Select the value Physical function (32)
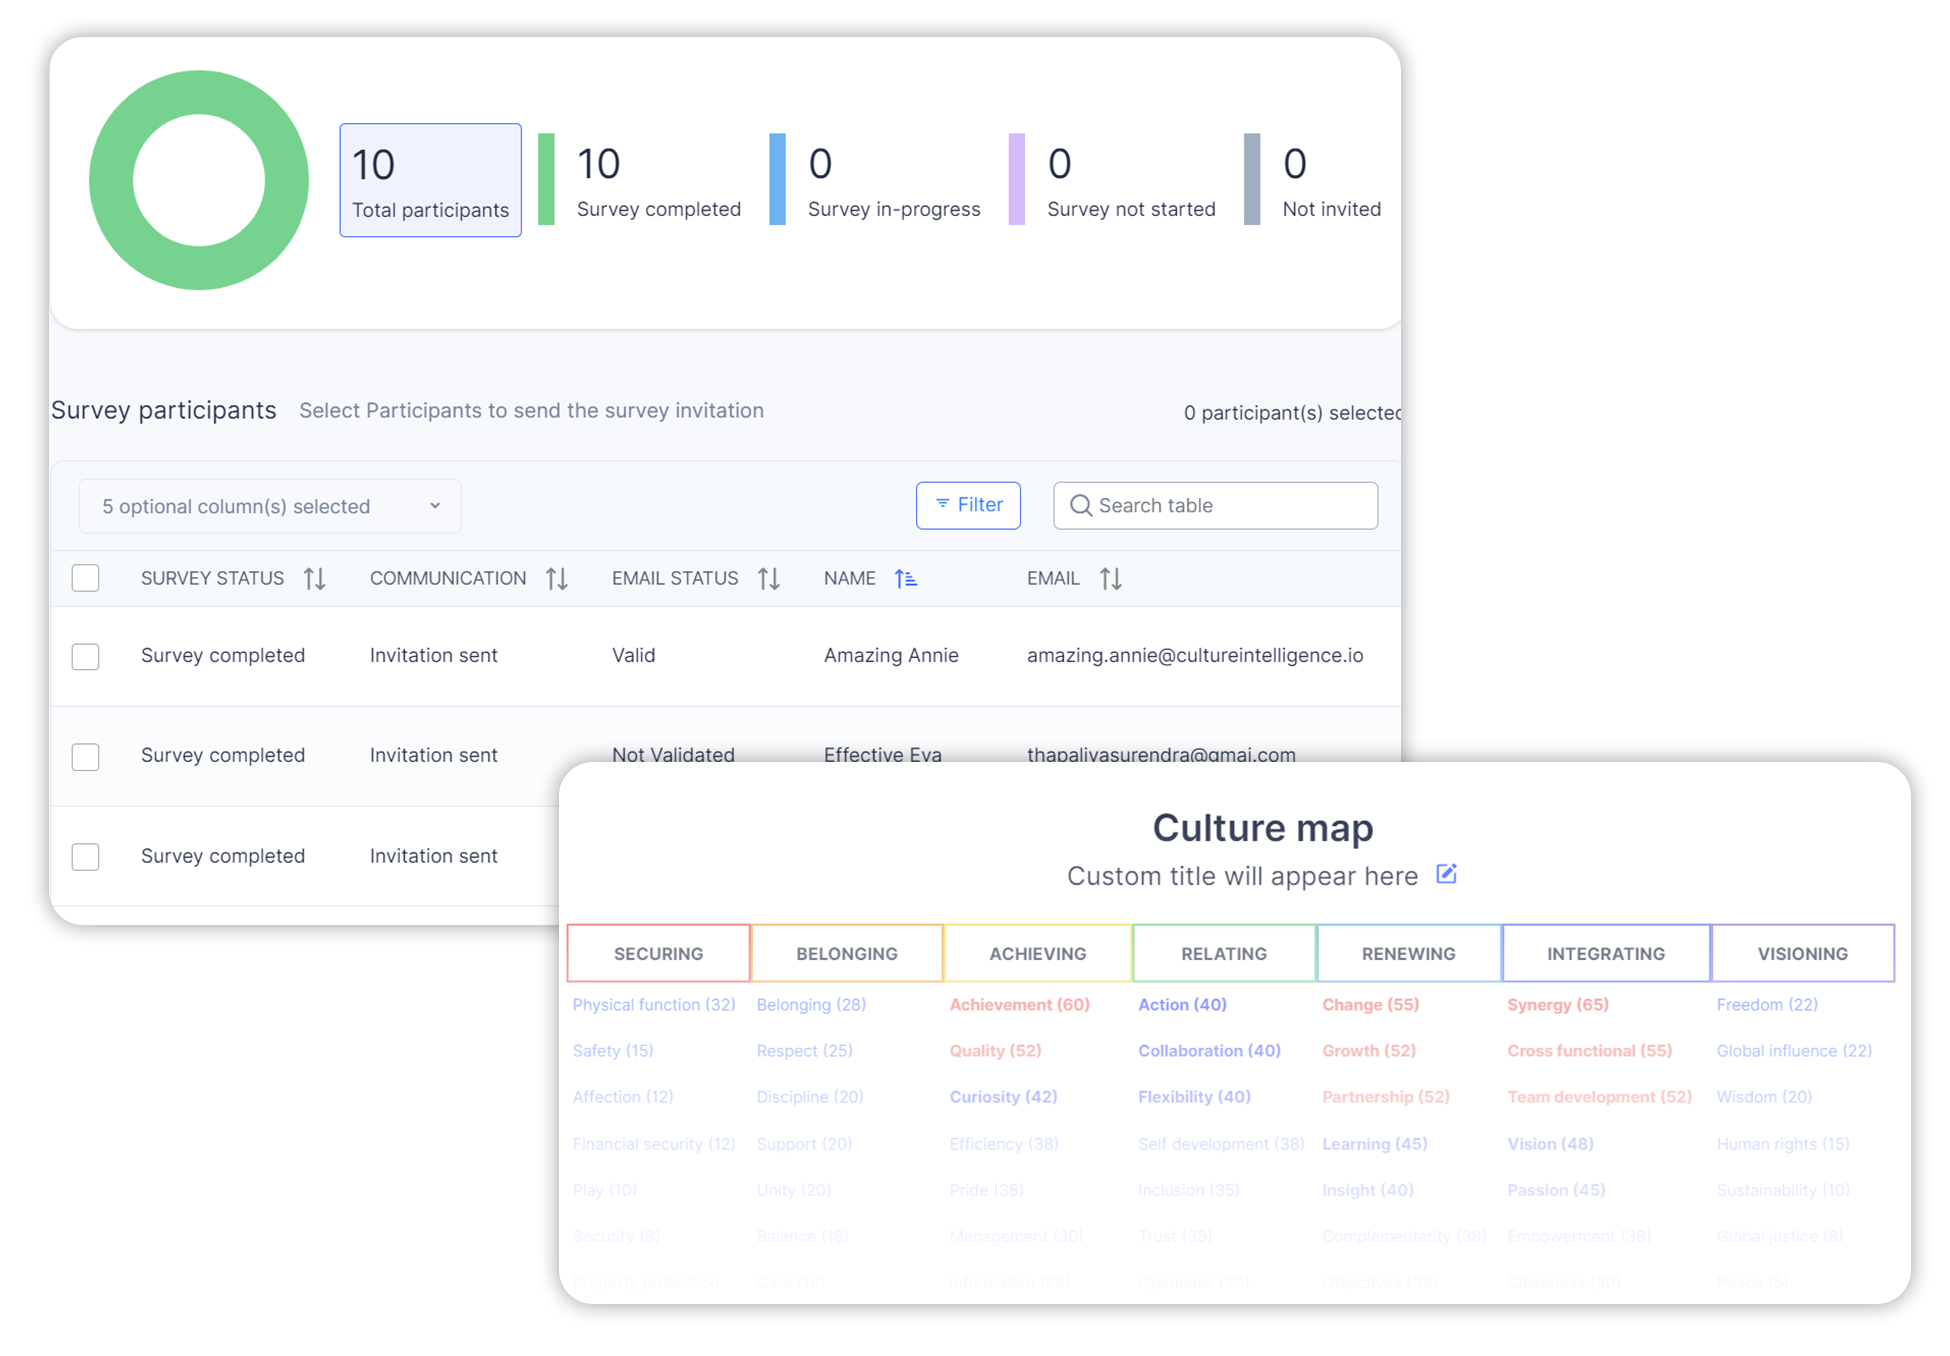The height and width of the screenshot is (1356, 1950). click(653, 1004)
